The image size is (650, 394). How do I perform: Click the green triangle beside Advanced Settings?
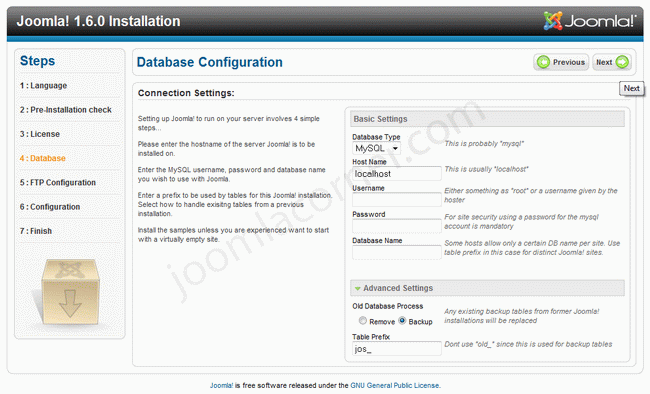coord(357,288)
